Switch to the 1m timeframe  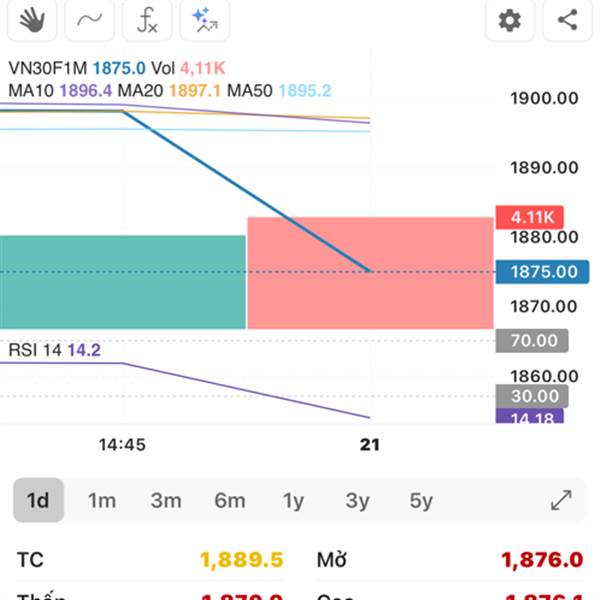tap(102, 500)
